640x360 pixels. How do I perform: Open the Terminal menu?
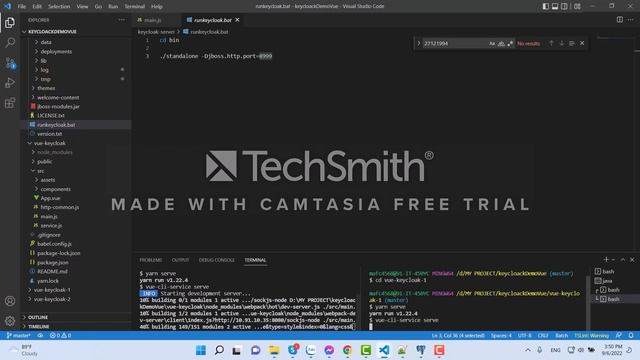click(x=134, y=6)
